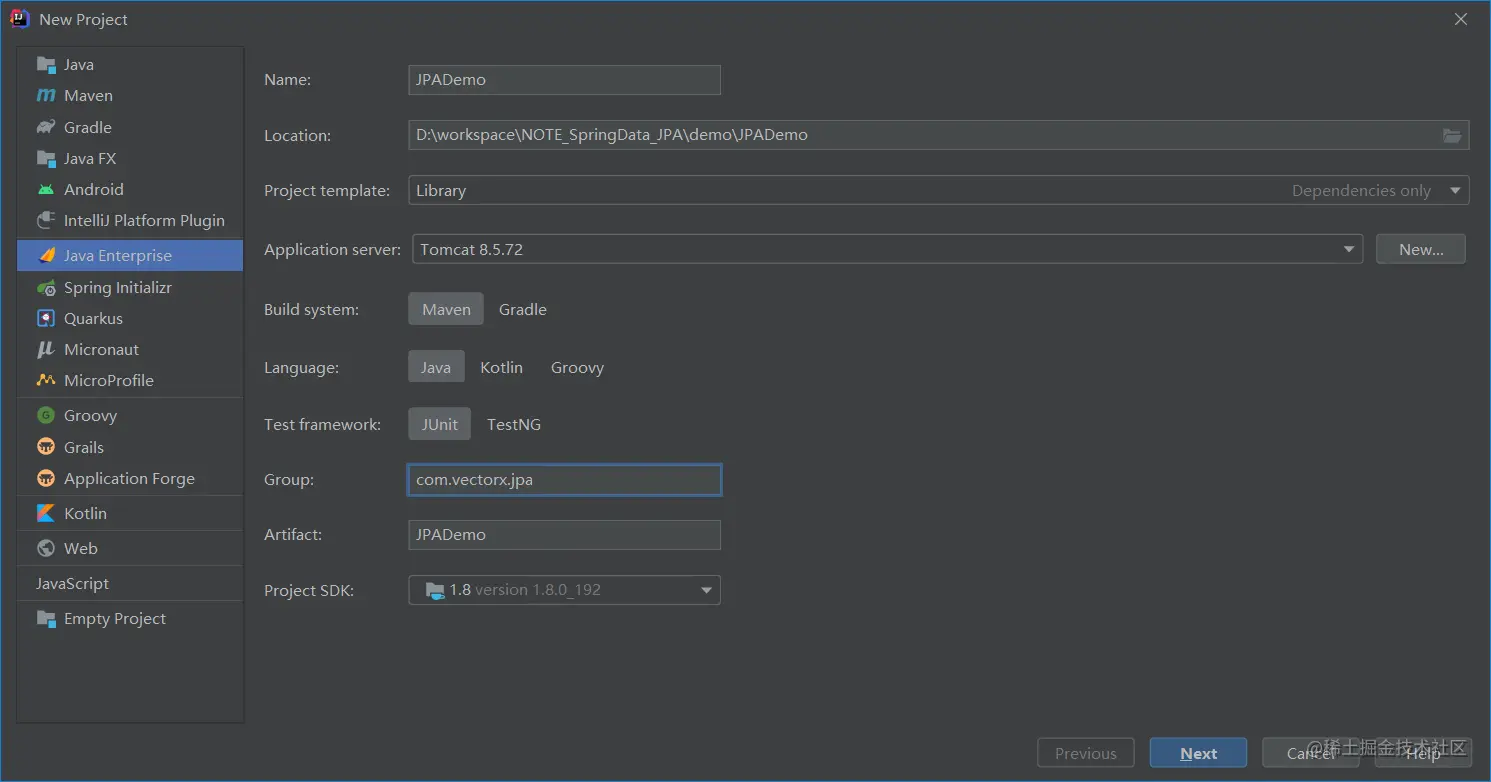The height and width of the screenshot is (782, 1491).
Task: Select Spring Initializr project type
Action: pos(130,287)
